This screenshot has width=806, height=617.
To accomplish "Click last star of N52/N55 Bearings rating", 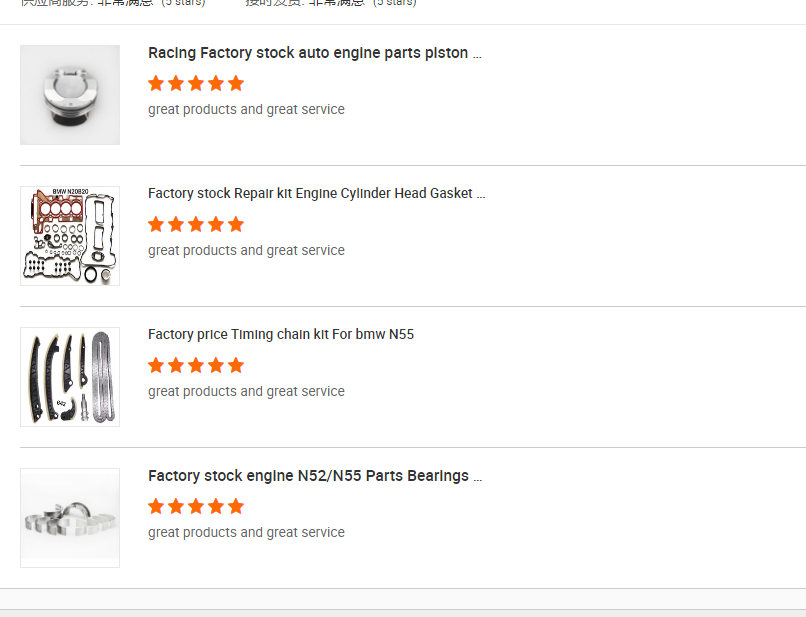I will tap(236, 506).
